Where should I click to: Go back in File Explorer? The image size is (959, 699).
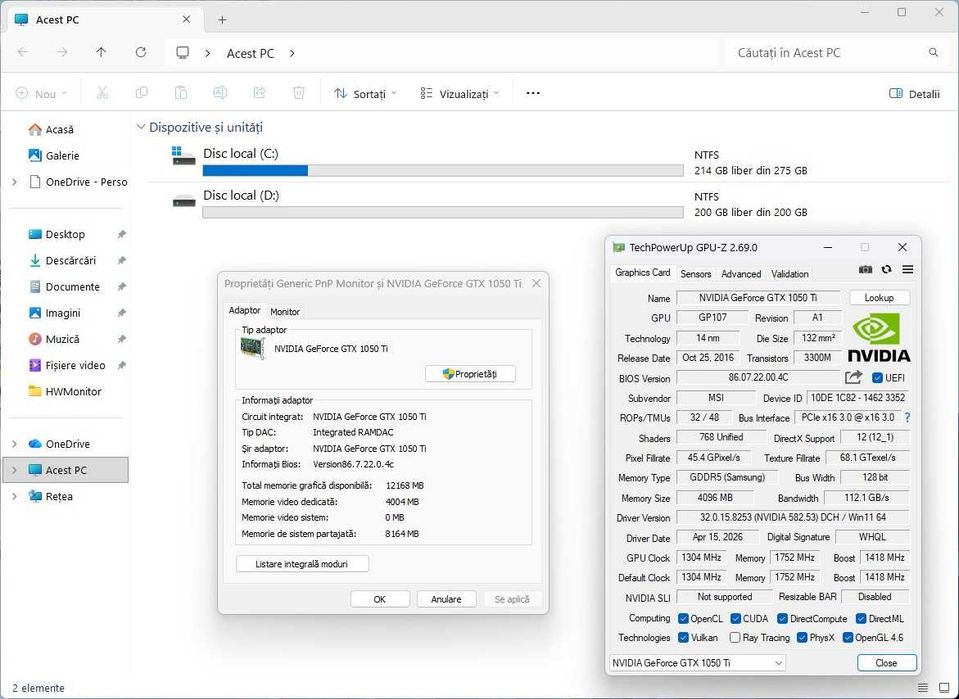23,53
